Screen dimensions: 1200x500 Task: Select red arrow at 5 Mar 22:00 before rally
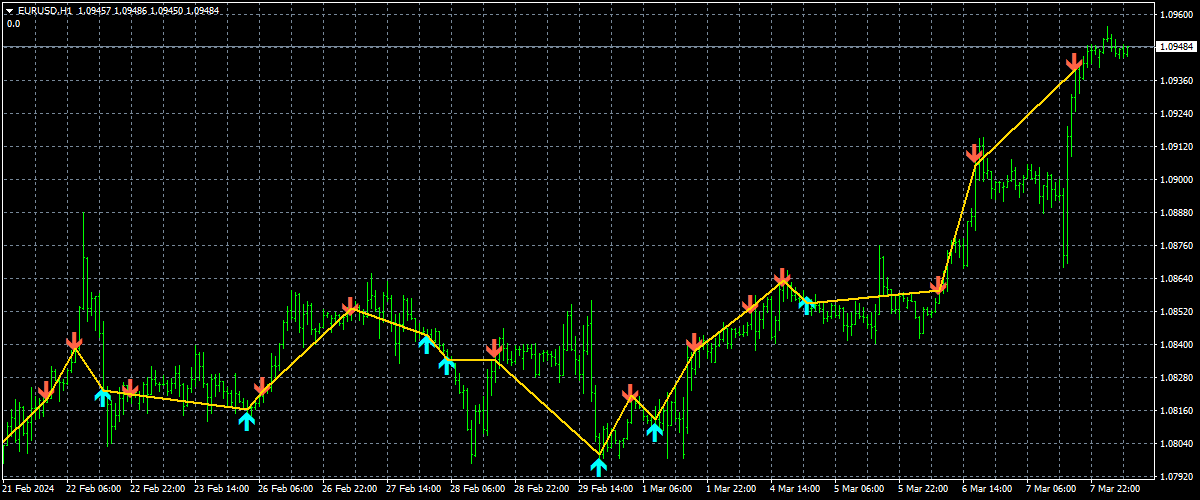pyautogui.click(x=938, y=285)
